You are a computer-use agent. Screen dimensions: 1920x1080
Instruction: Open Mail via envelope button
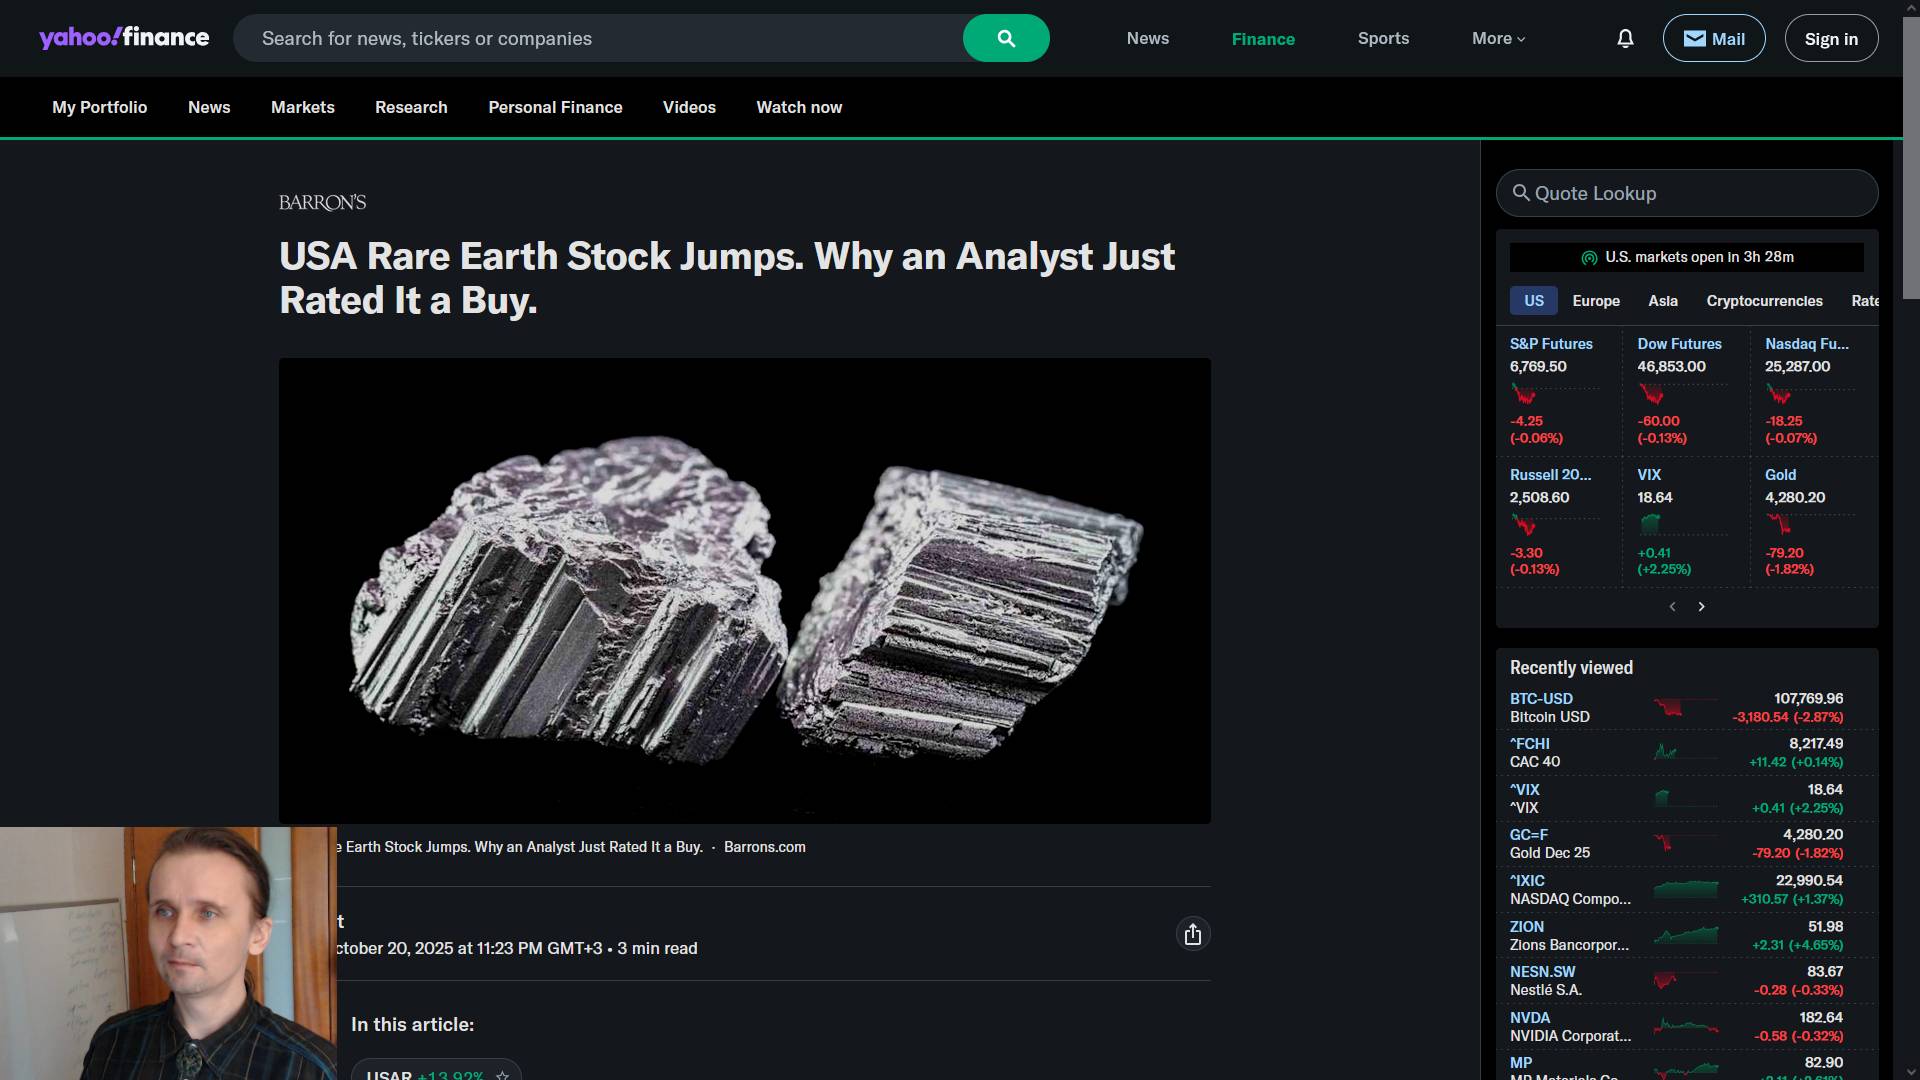click(1713, 39)
